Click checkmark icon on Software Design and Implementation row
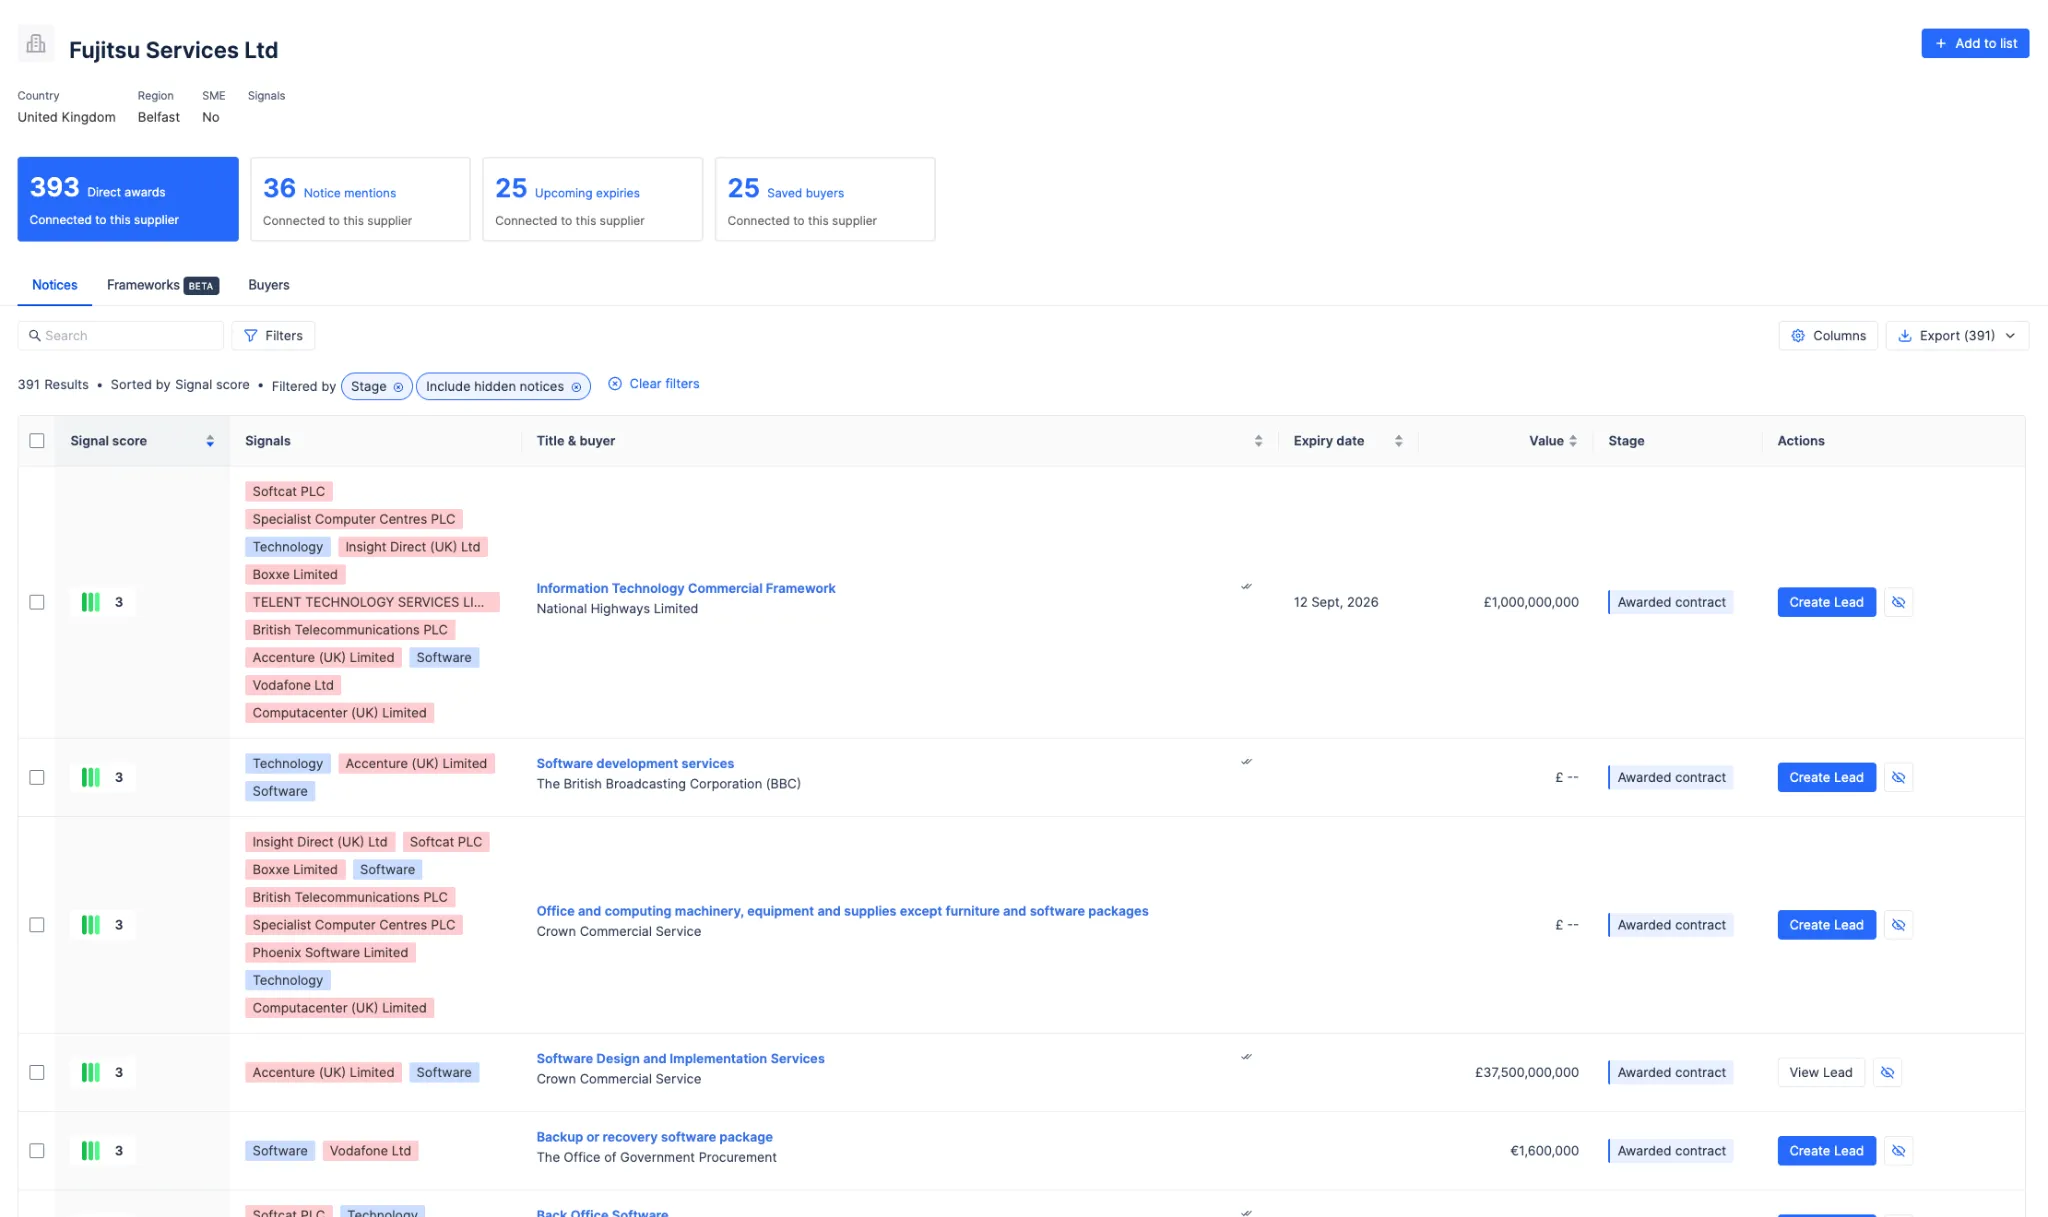Screen dimensions: 2048x1217 click(x=1246, y=1057)
